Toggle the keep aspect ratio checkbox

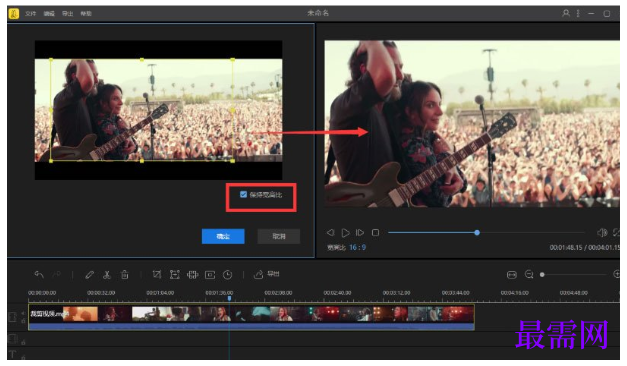(x=243, y=194)
